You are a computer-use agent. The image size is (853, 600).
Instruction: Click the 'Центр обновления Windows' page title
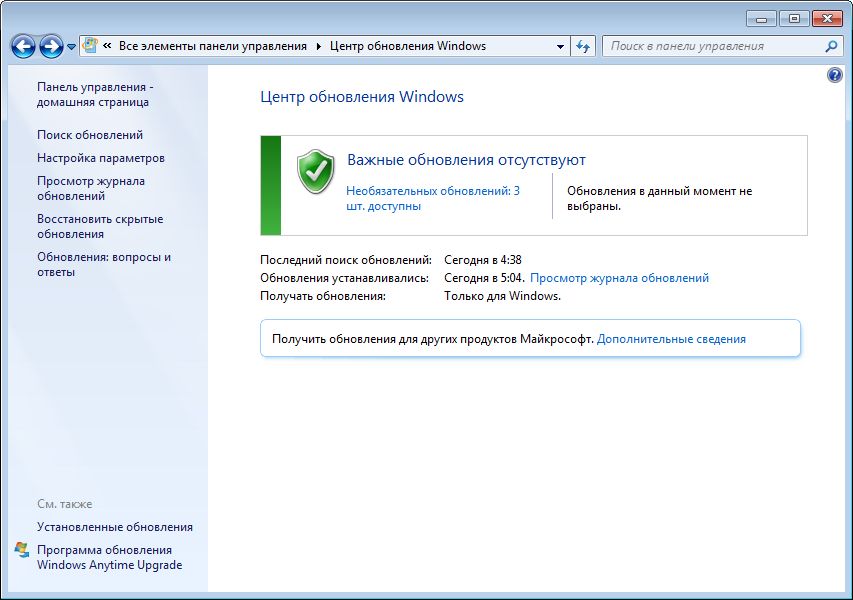click(362, 97)
